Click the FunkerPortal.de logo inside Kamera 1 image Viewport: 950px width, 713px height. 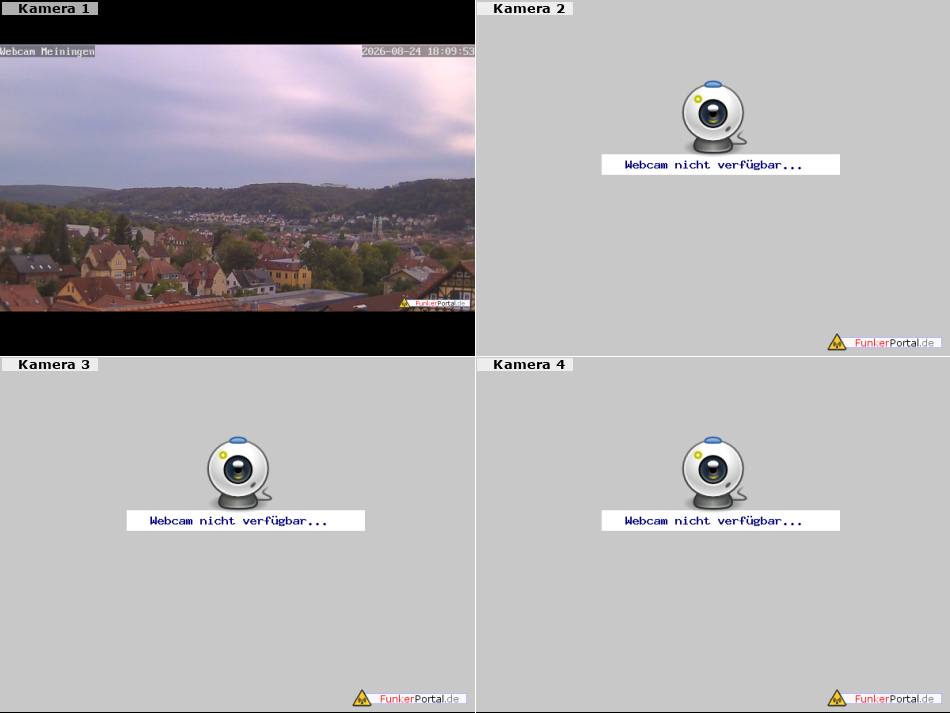click(434, 303)
